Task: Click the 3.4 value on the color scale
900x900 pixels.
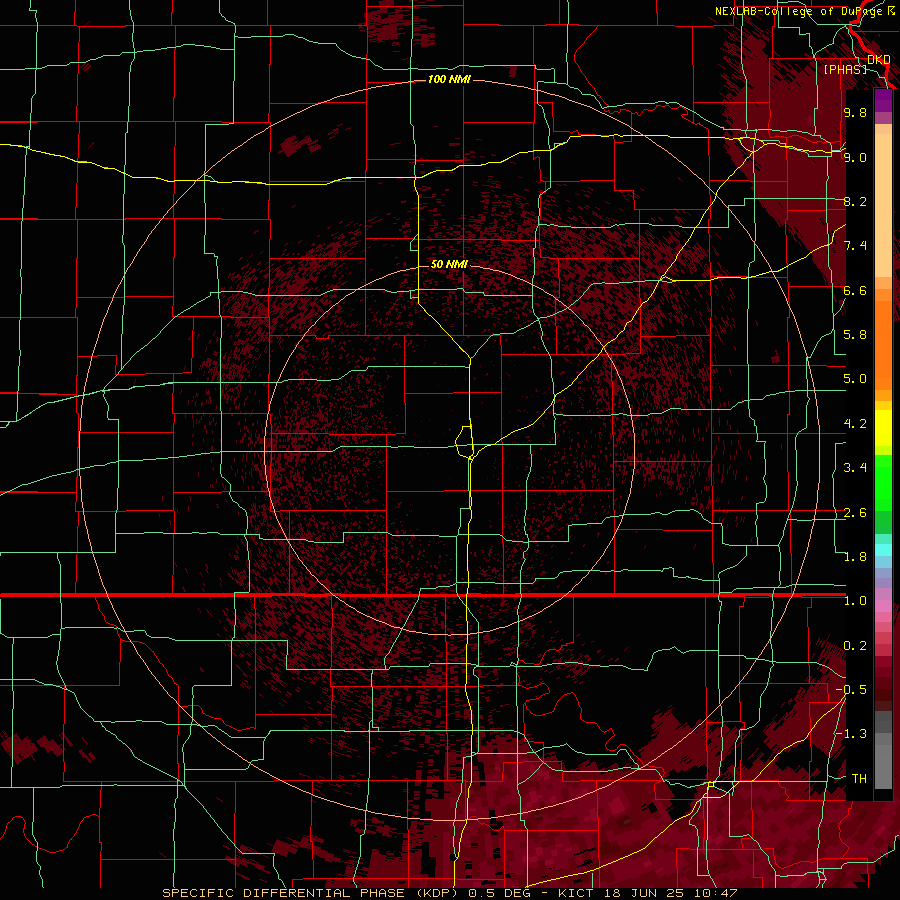Action: pyautogui.click(x=855, y=468)
